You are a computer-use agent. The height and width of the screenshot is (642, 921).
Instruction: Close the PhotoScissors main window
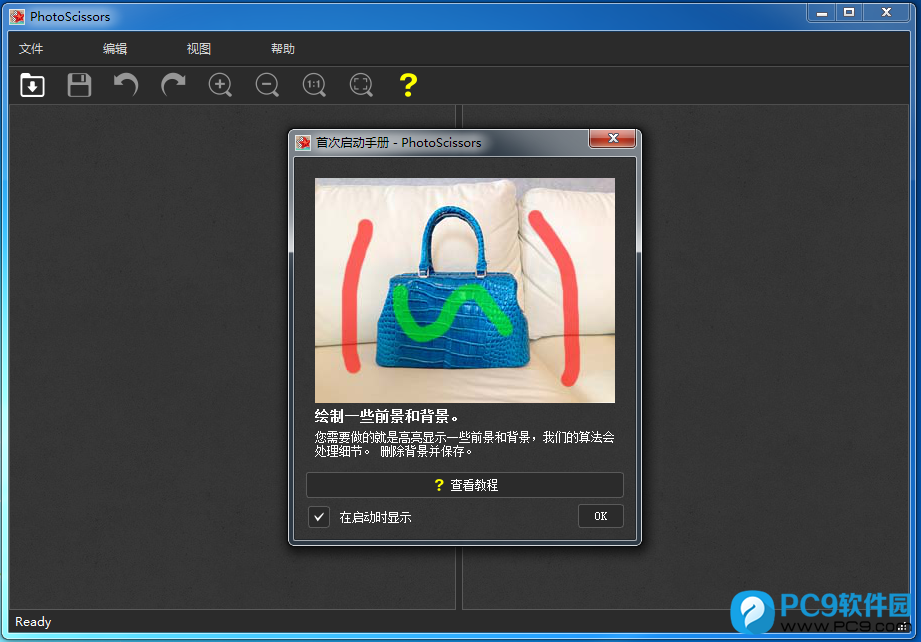(886, 13)
